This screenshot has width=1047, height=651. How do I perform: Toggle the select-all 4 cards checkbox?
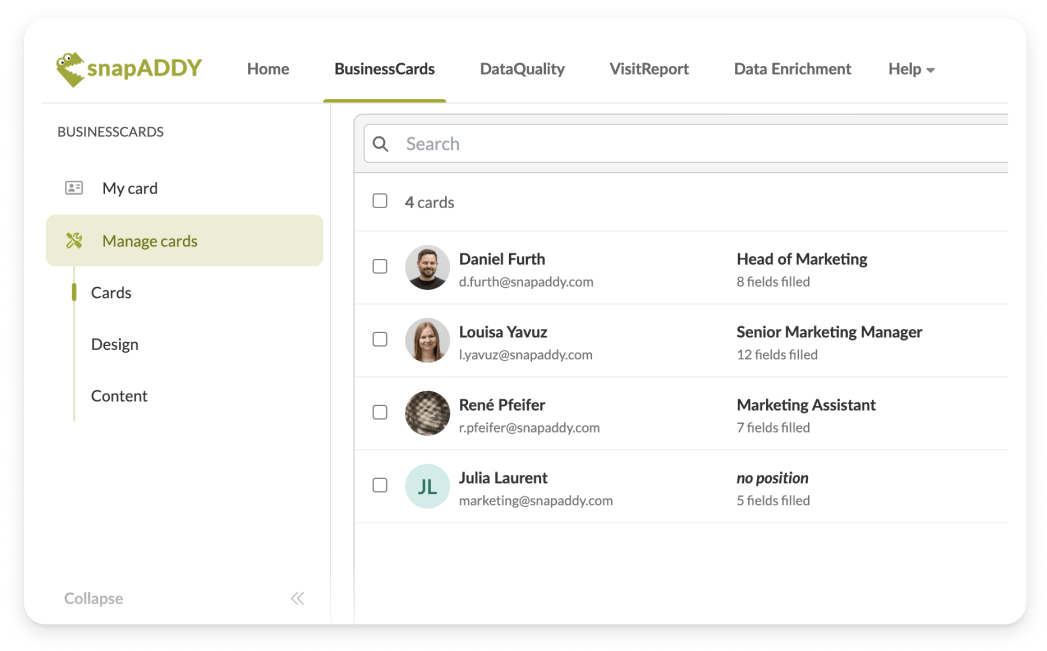[x=380, y=201]
